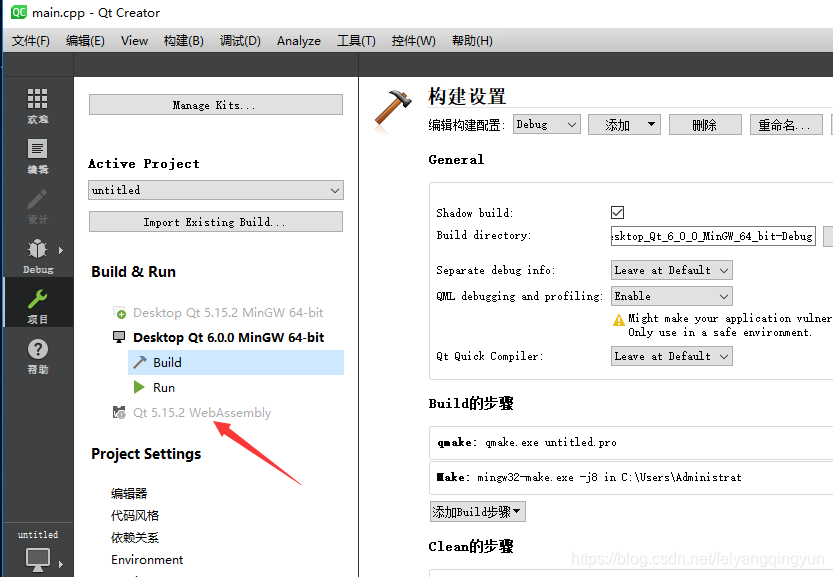Select Run with green play icon
The width and height of the screenshot is (833, 577).
164,387
